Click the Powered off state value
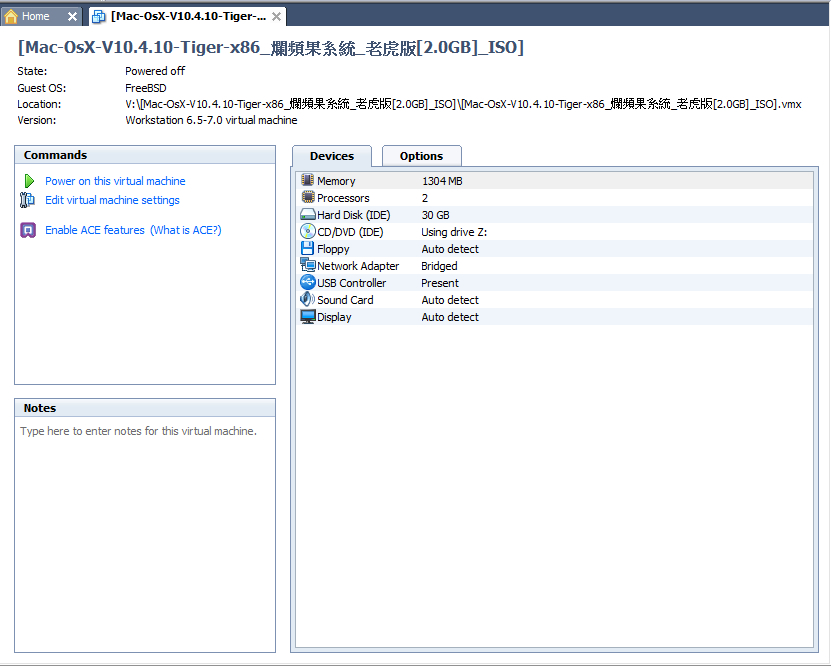Viewport: 831px width, 666px height. pos(155,71)
